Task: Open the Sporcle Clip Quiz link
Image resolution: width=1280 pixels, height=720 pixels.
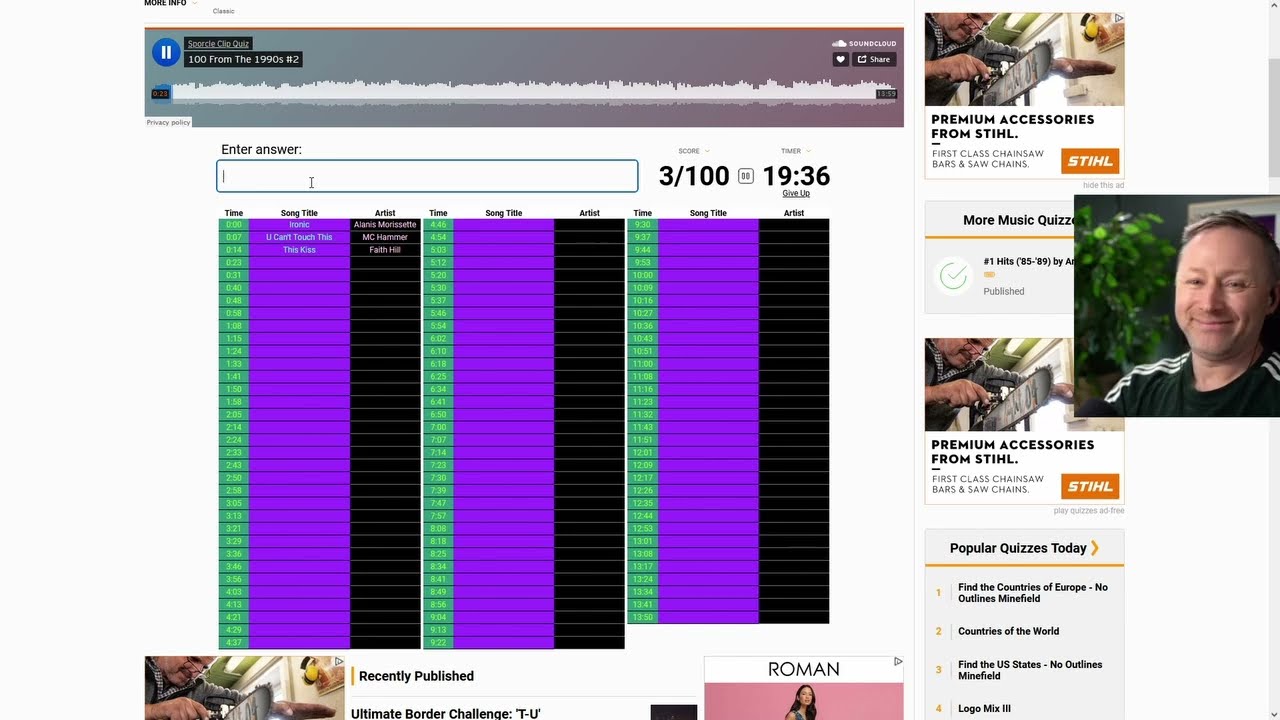Action: coord(218,44)
